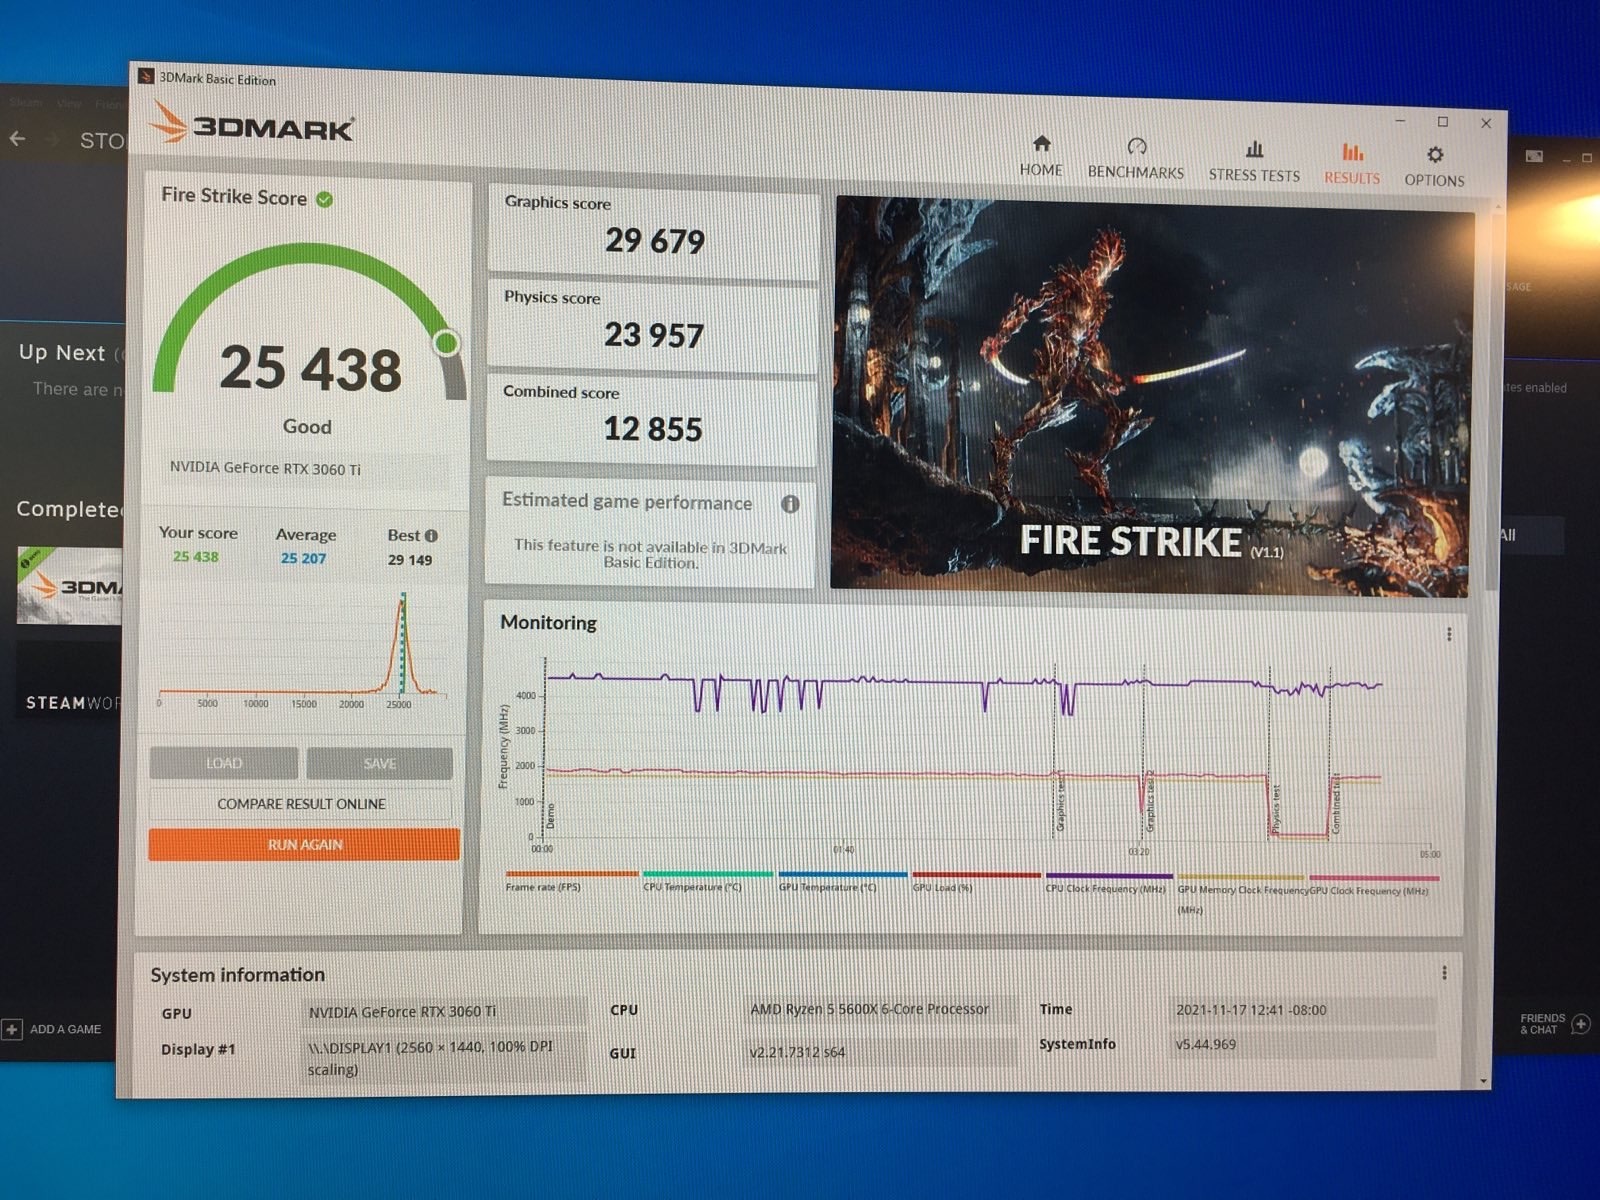Click the back arrow in the Steam window
This screenshot has width=1600, height=1200.
tap(17, 139)
